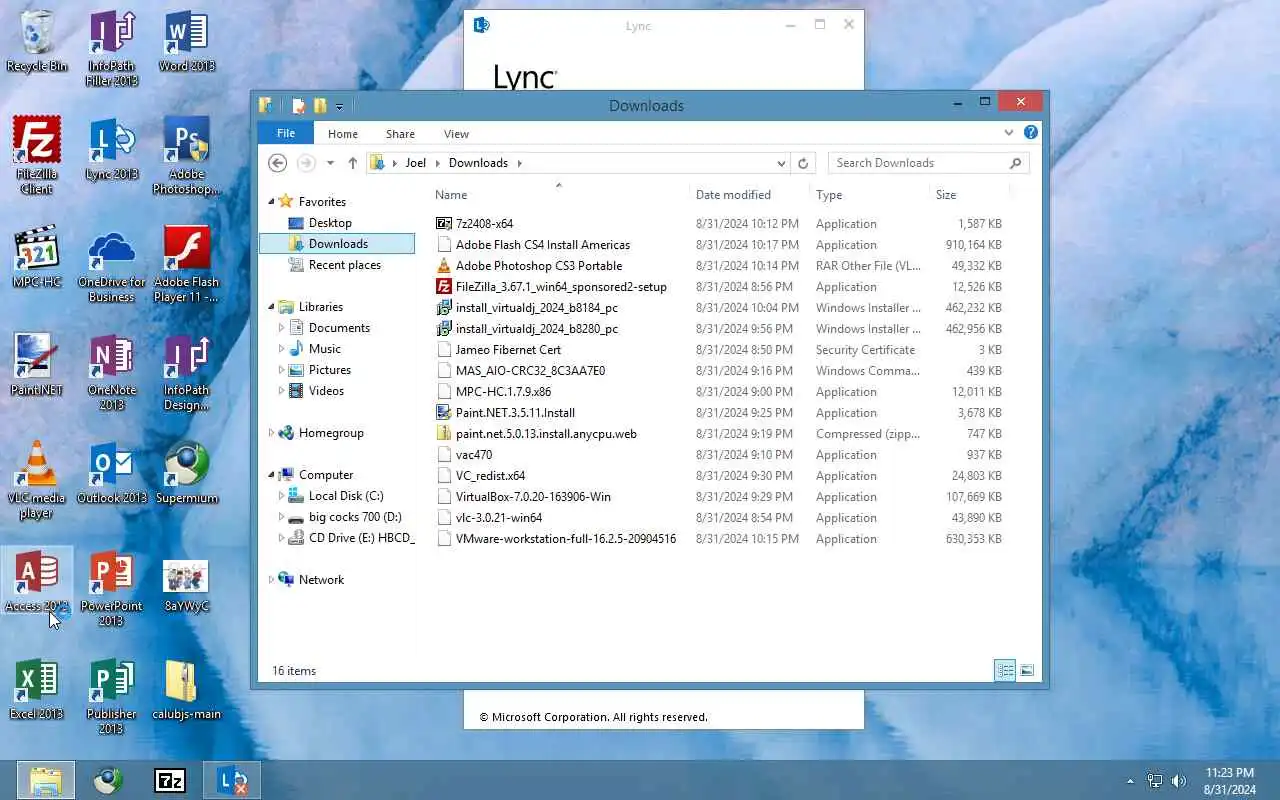
Task: Select FileZilla_3.67.1_win64_sponsored2-setup file
Action: tap(561, 287)
